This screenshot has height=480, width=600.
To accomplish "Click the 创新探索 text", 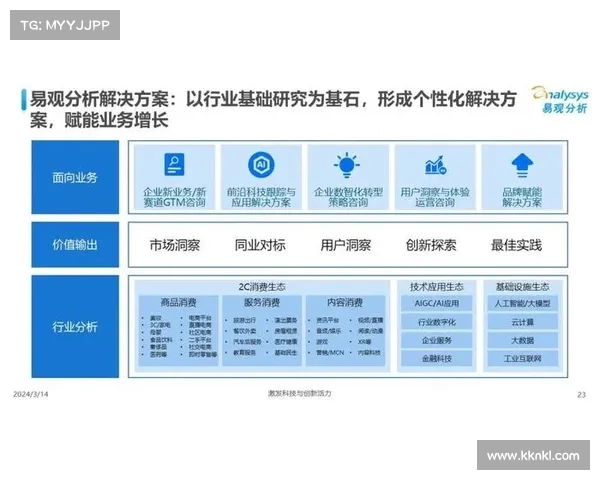I will pos(431,245).
